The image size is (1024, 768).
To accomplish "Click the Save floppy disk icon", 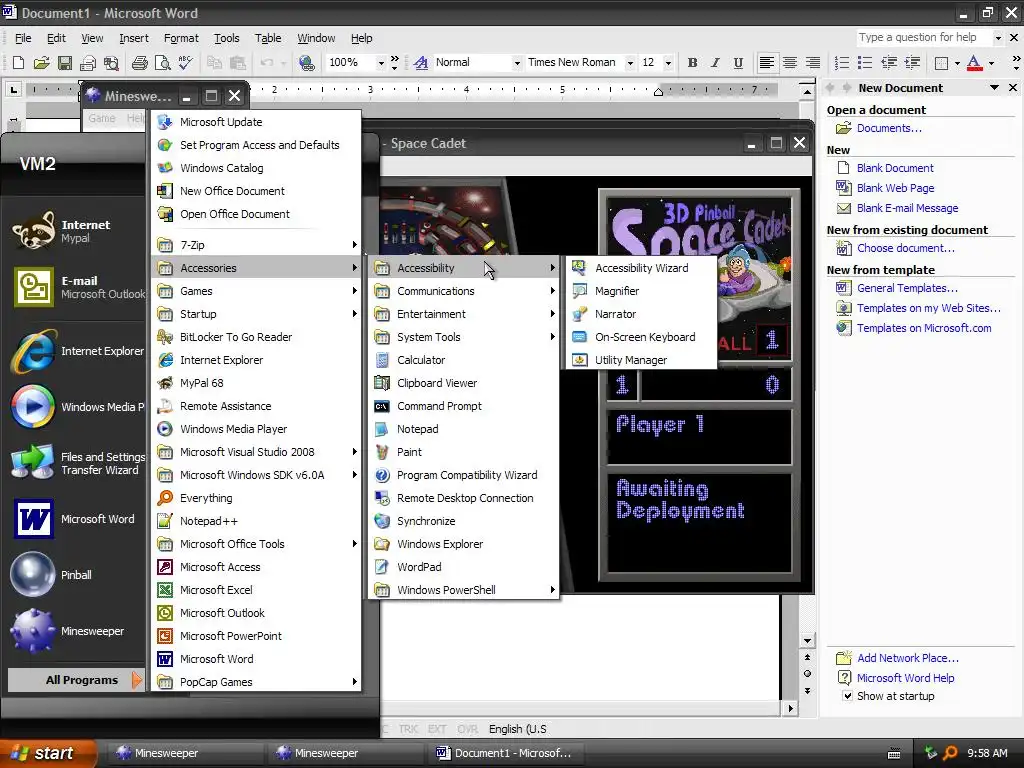I will tap(65, 63).
